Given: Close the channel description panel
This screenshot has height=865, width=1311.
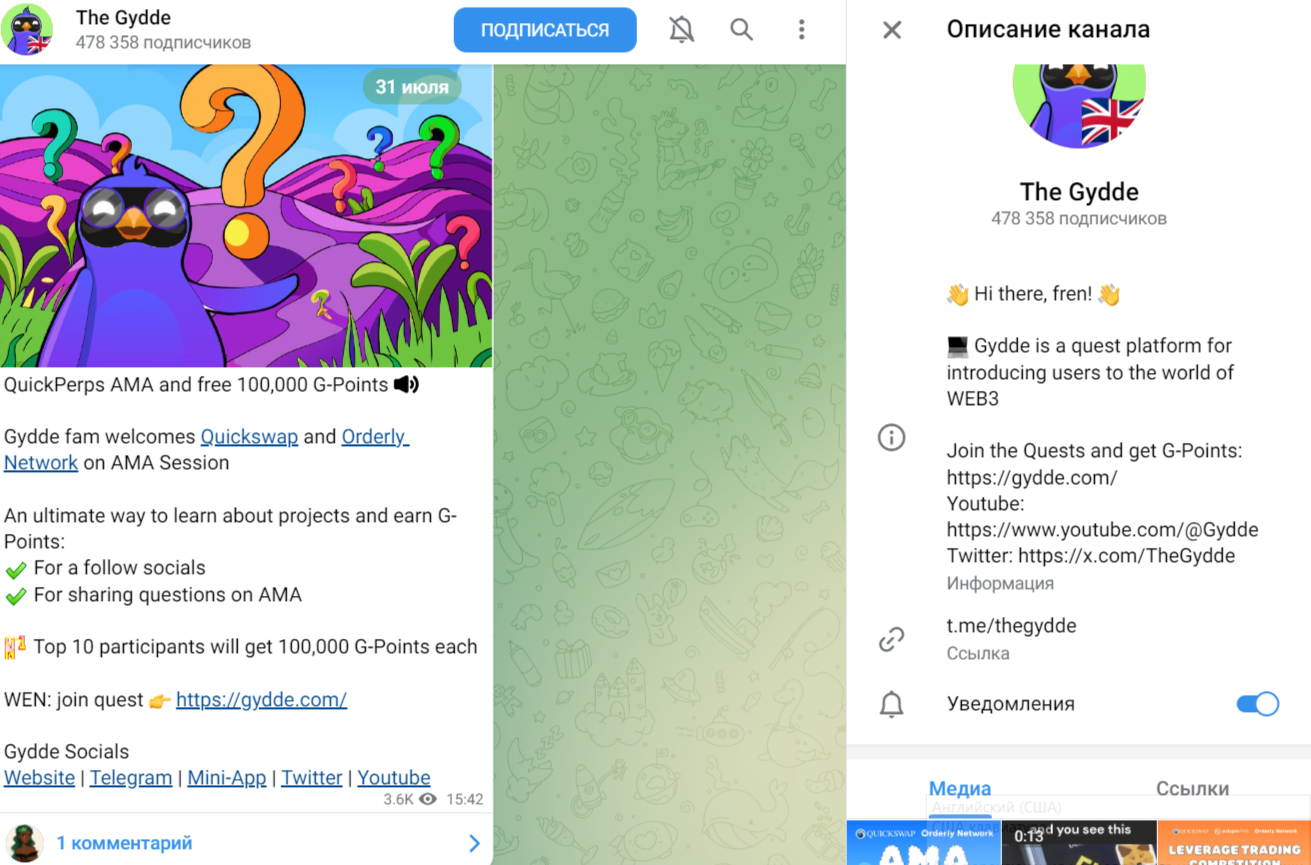Looking at the screenshot, I should [x=892, y=30].
